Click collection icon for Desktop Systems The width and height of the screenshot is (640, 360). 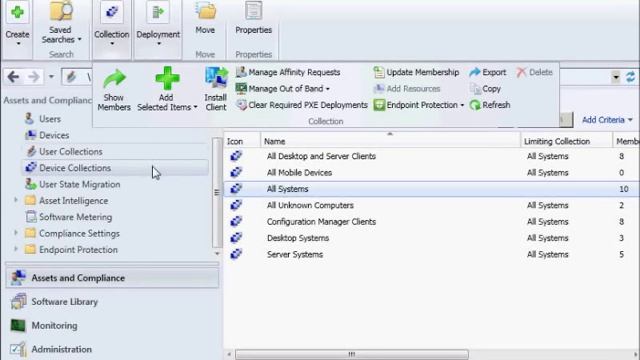236,238
